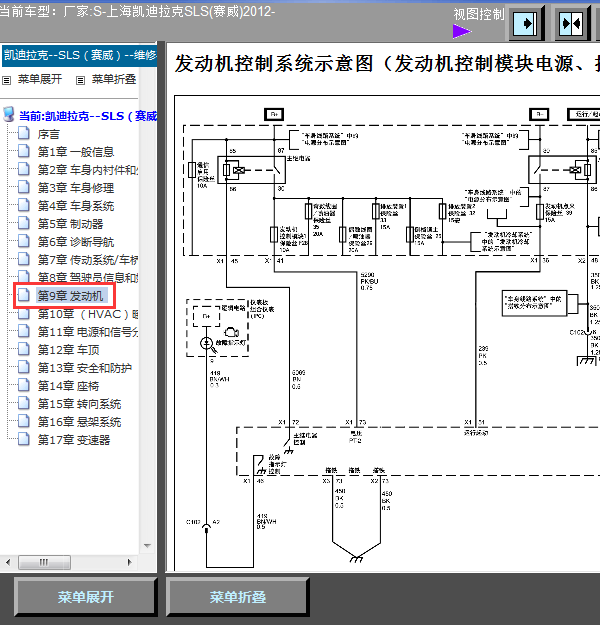600x625 pixels.
Task: Click the horizontal scrollbar thumb in tree panel
Action: point(45,562)
